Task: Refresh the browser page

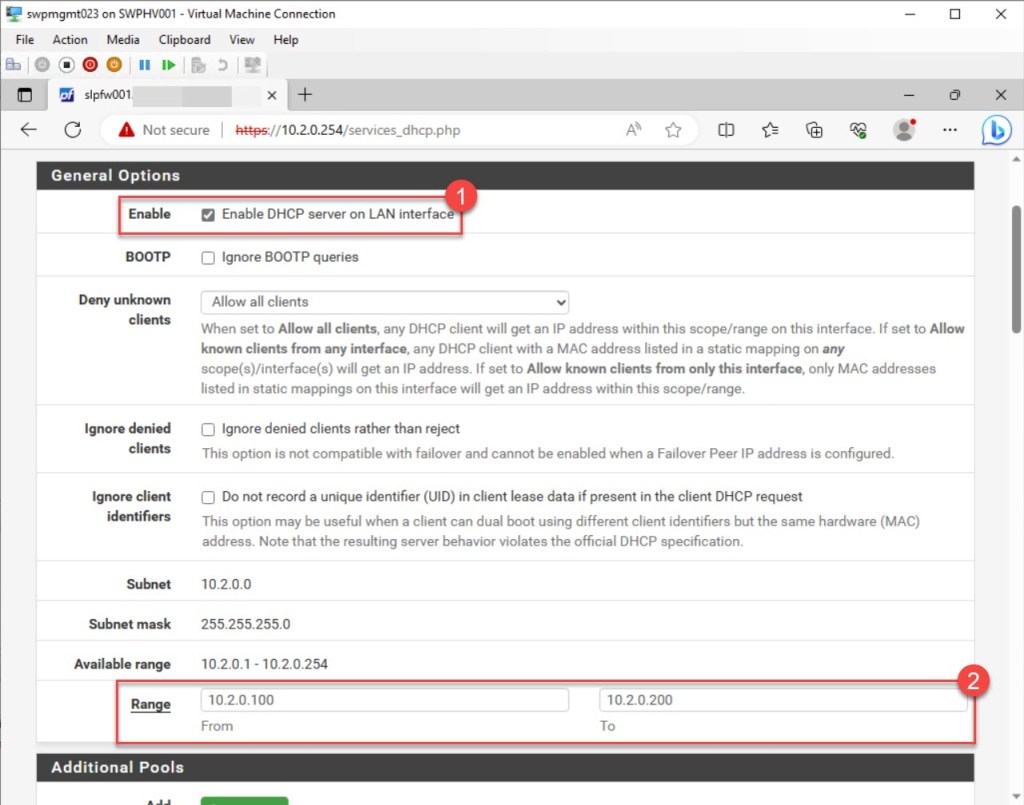Action: pos(72,130)
